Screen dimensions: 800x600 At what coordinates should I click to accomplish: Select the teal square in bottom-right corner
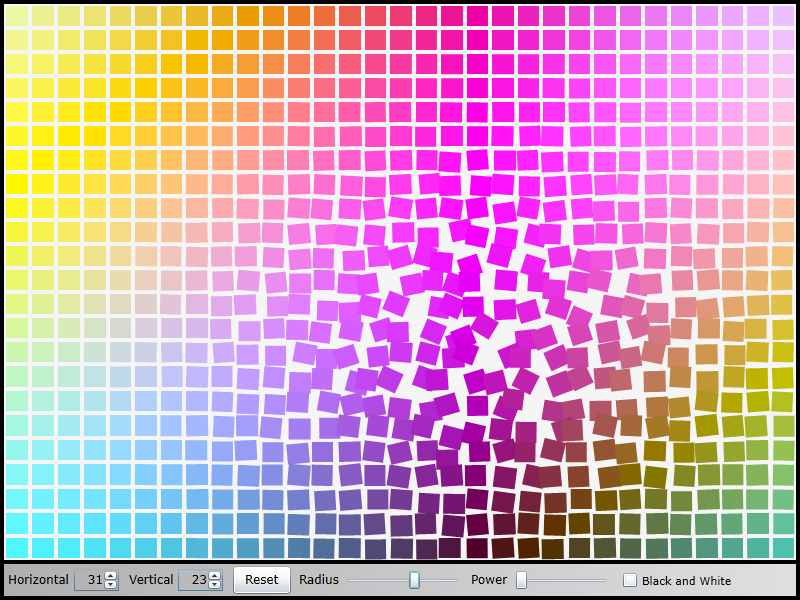(784, 548)
